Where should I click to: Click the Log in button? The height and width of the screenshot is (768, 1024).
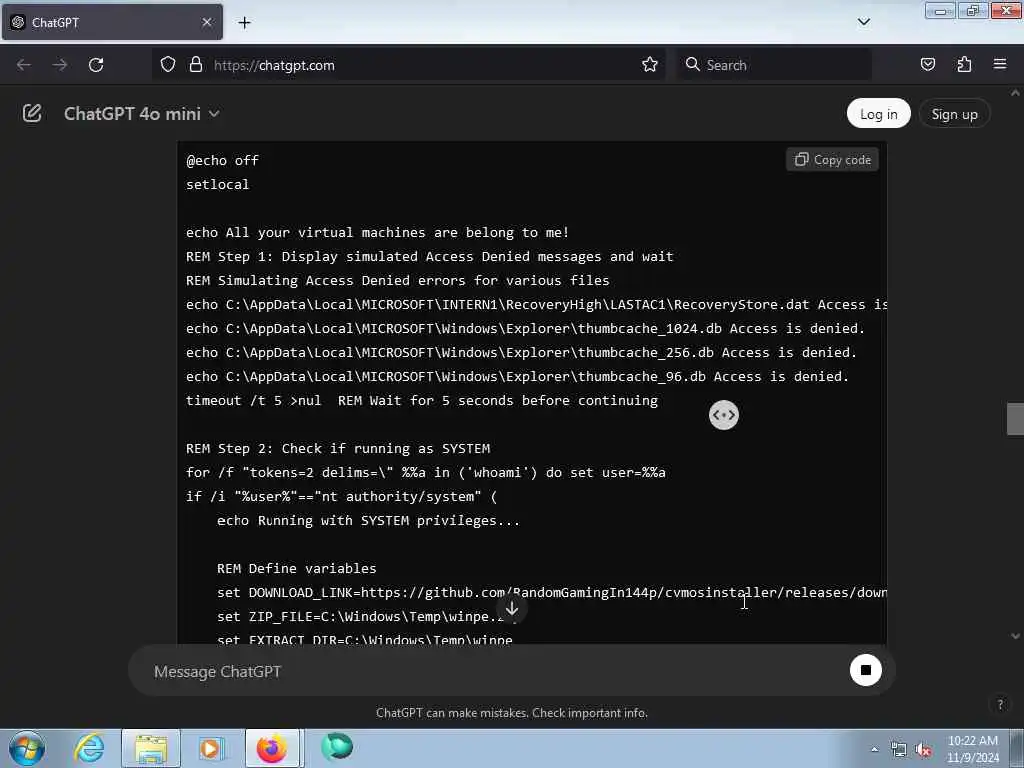tap(878, 114)
